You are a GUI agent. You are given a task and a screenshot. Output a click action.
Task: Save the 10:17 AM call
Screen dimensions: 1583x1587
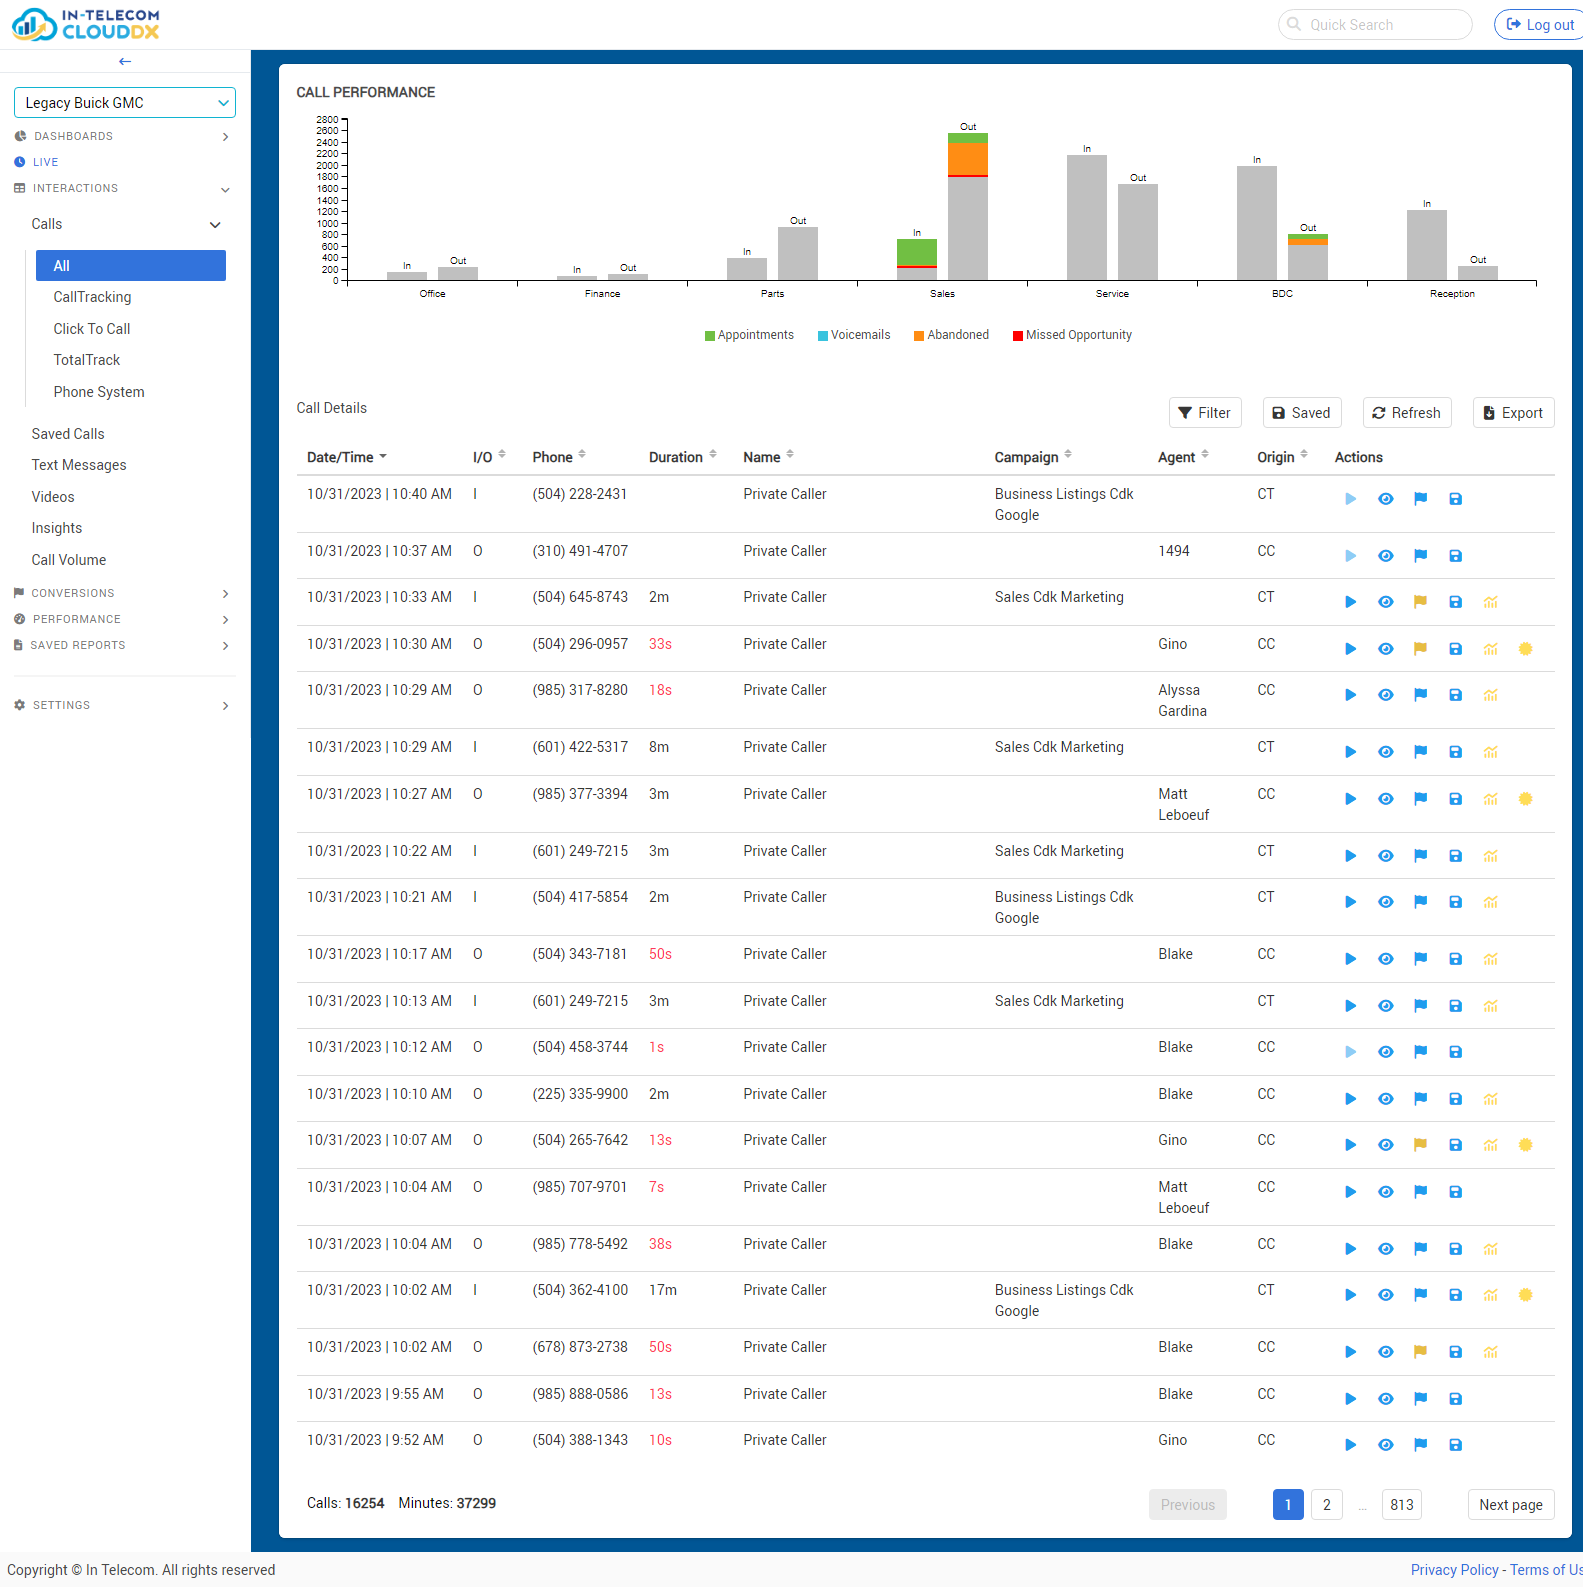coord(1455,959)
